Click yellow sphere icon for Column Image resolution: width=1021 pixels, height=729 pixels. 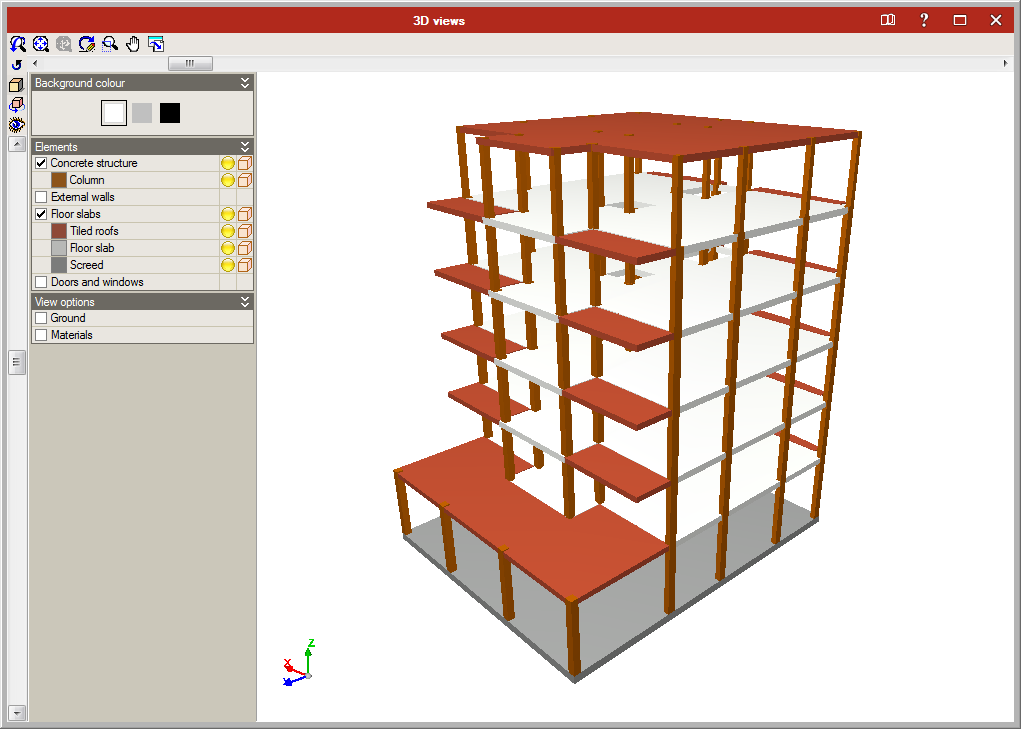[228, 180]
